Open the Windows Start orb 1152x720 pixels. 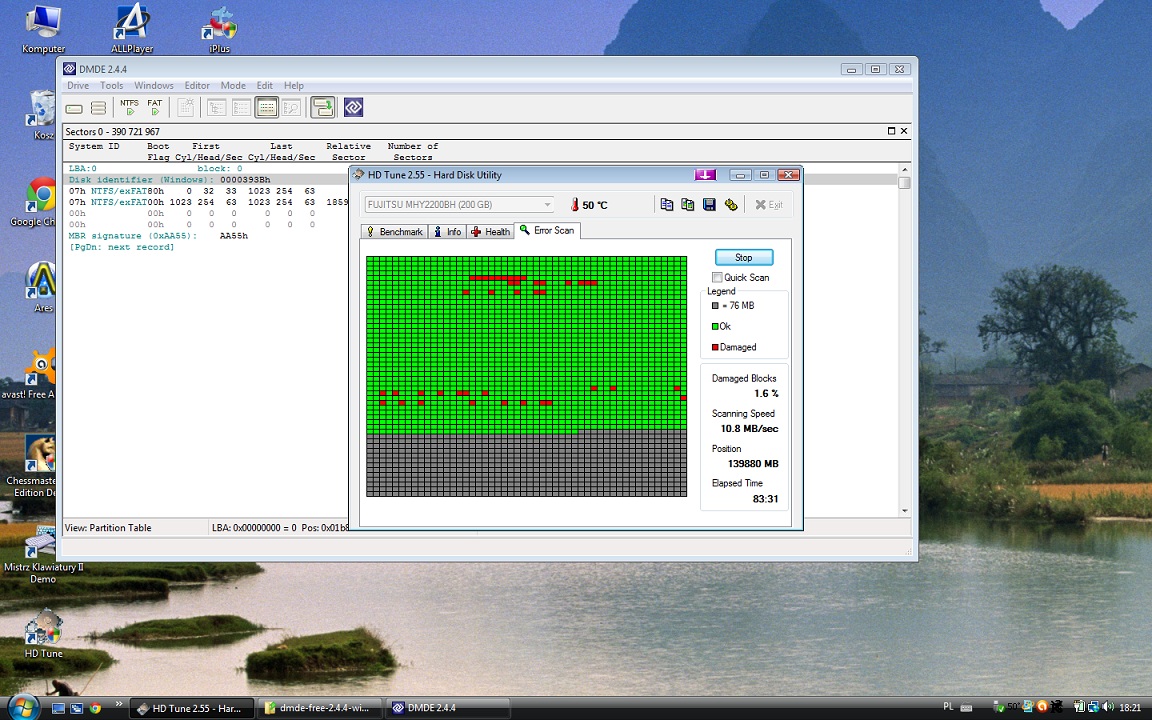click(x=22, y=707)
